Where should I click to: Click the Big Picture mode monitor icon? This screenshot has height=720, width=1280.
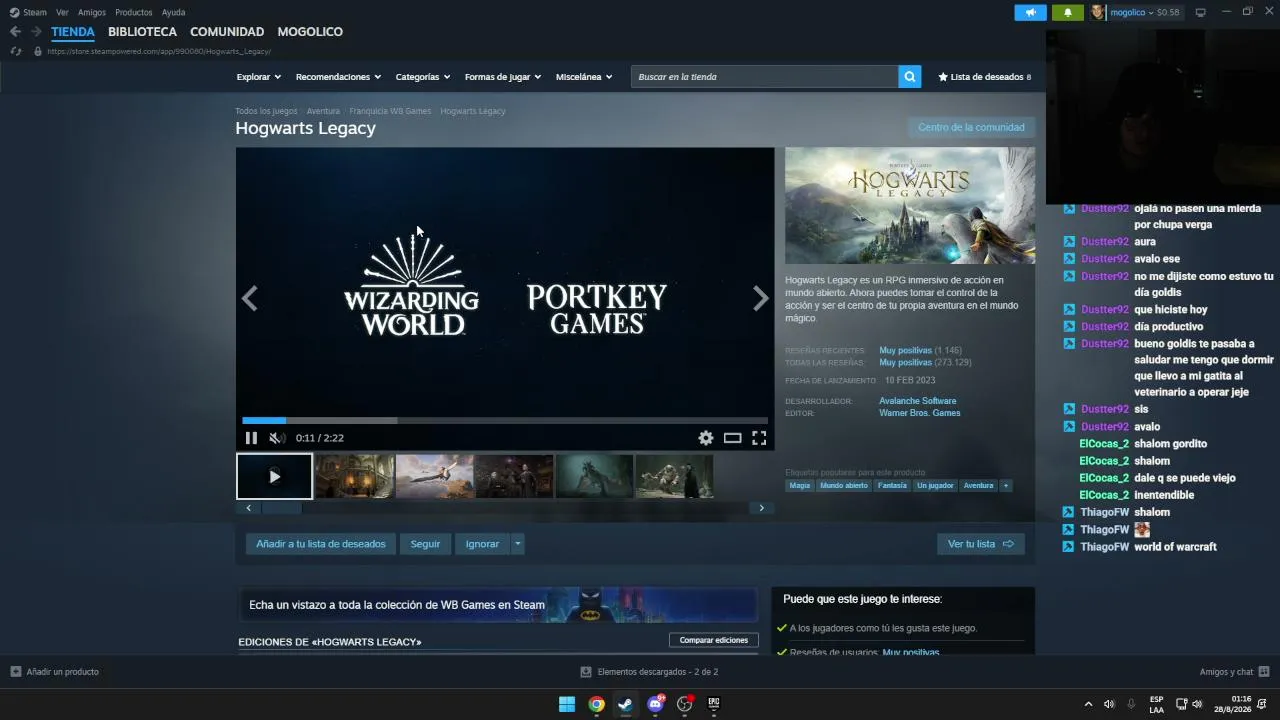(1200, 12)
